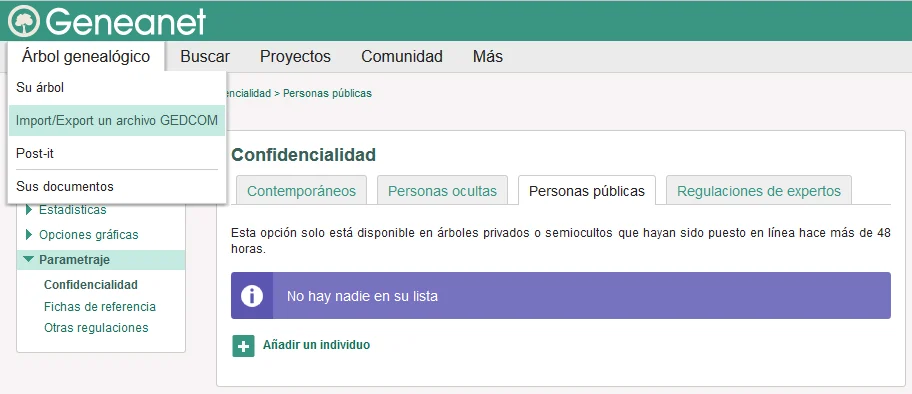Collapse the Parametraje section arrow
Viewport: 912px width, 394px height.
pyautogui.click(x=29, y=260)
